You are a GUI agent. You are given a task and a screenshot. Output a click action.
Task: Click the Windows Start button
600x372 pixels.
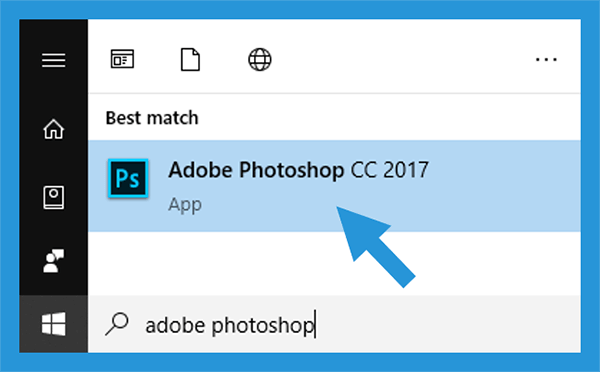[54, 324]
